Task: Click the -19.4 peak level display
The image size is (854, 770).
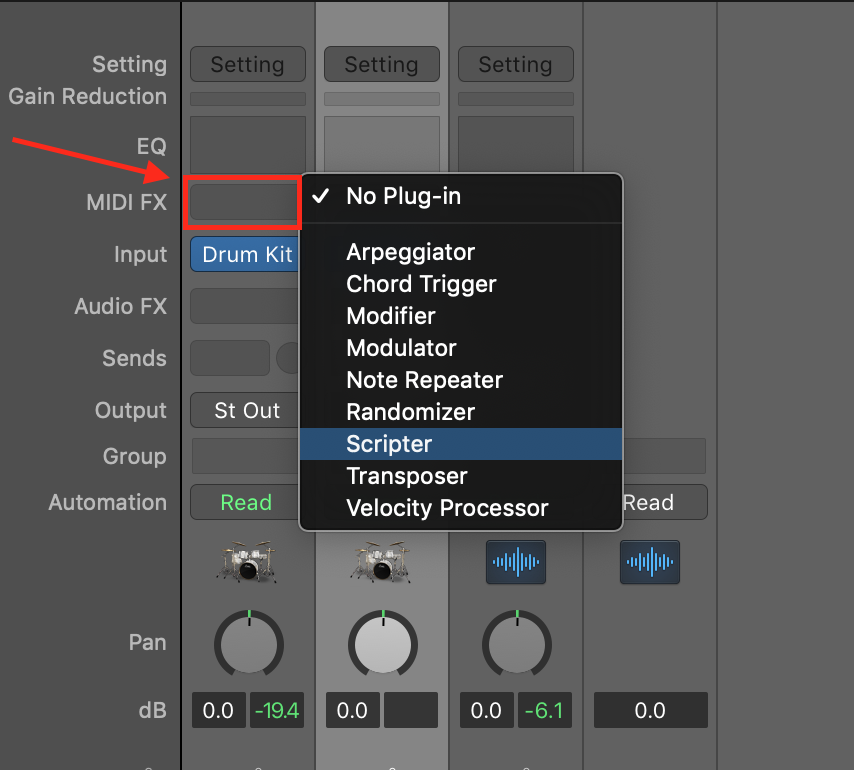Action: click(x=277, y=710)
